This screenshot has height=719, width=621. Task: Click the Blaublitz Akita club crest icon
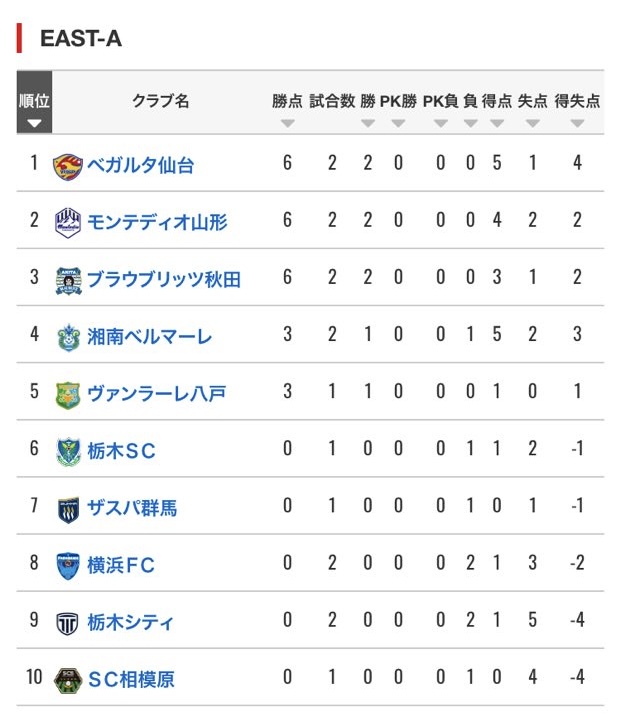pyautogui.click(x=68, y=279)
